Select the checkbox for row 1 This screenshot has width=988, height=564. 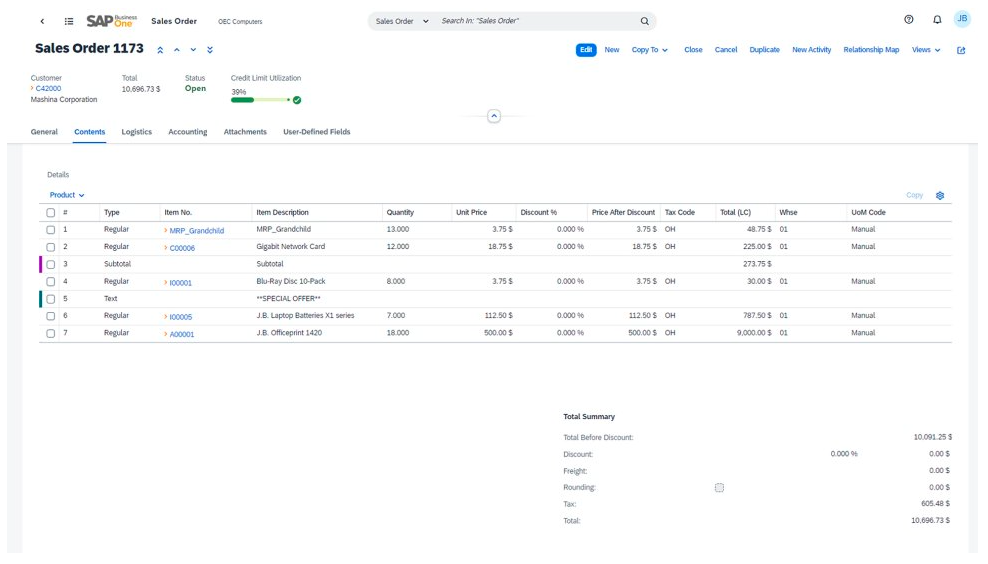(x=51, y=230)
